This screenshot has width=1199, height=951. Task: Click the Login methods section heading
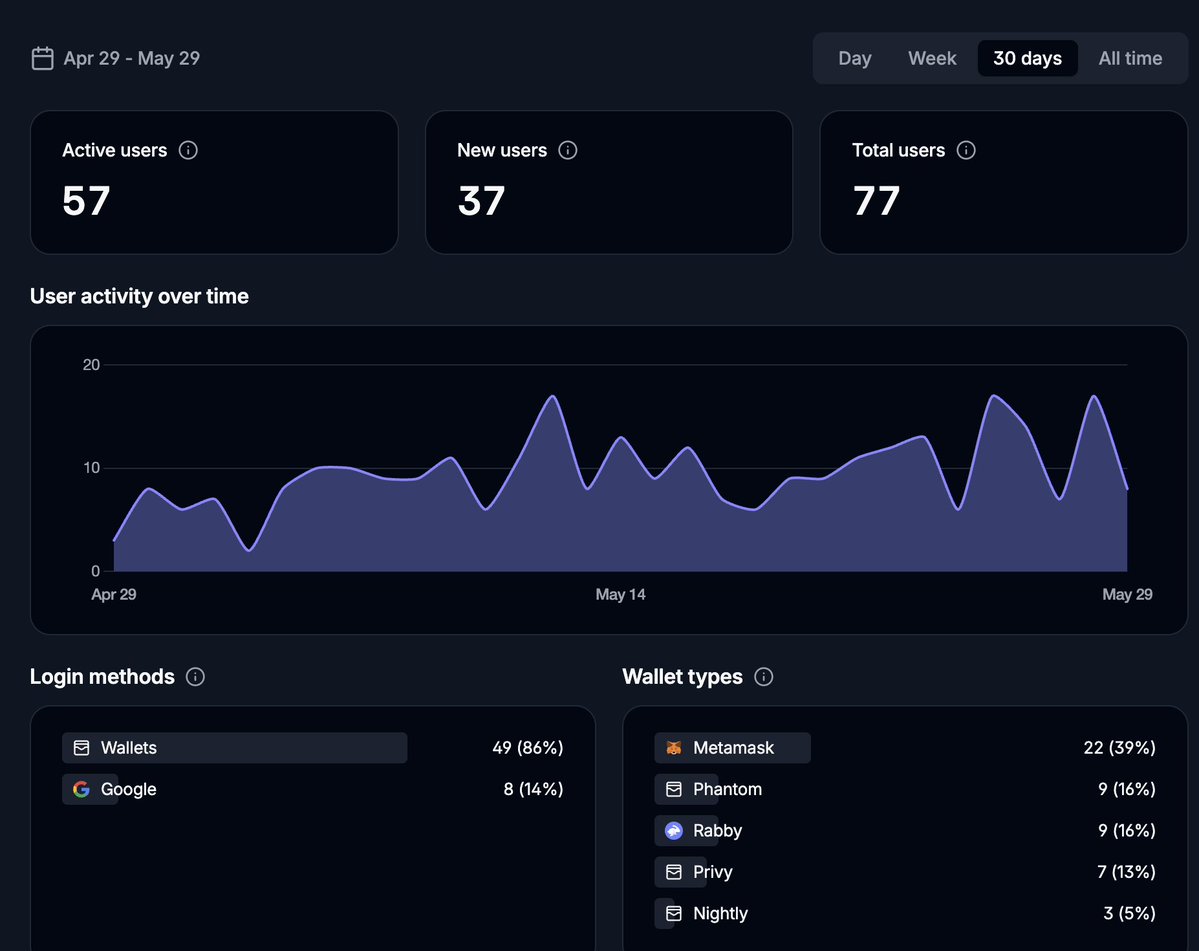[x=102, y=677]
